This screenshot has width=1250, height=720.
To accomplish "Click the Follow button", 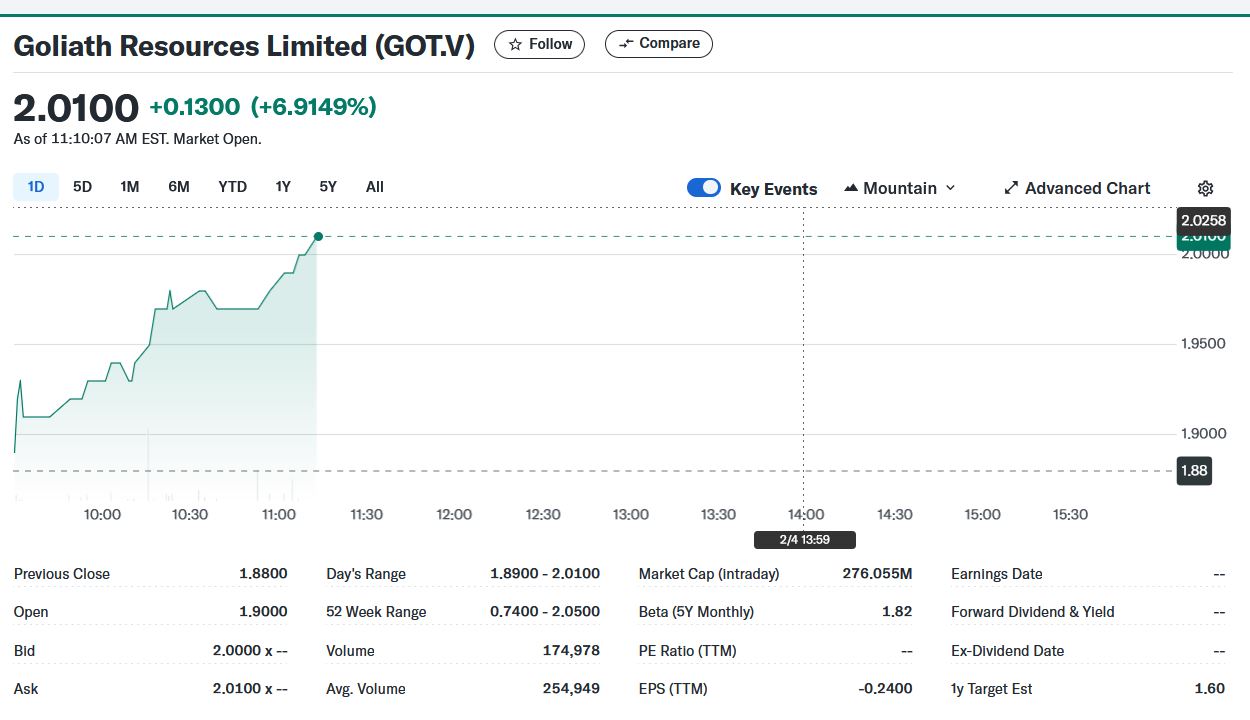I will click(x=540, y=44).
